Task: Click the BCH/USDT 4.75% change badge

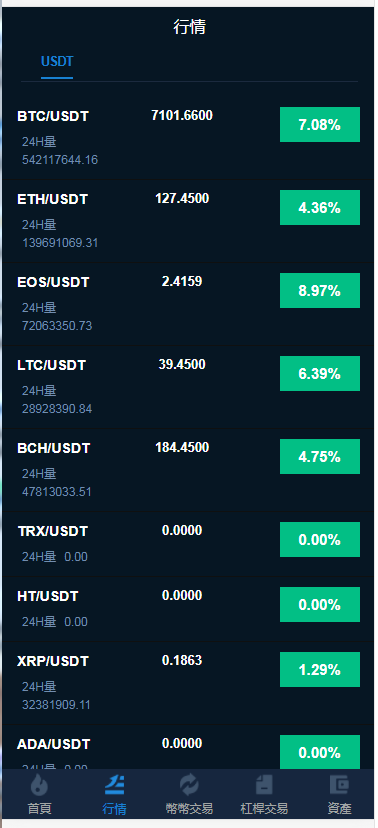Action: click(320, 456)
